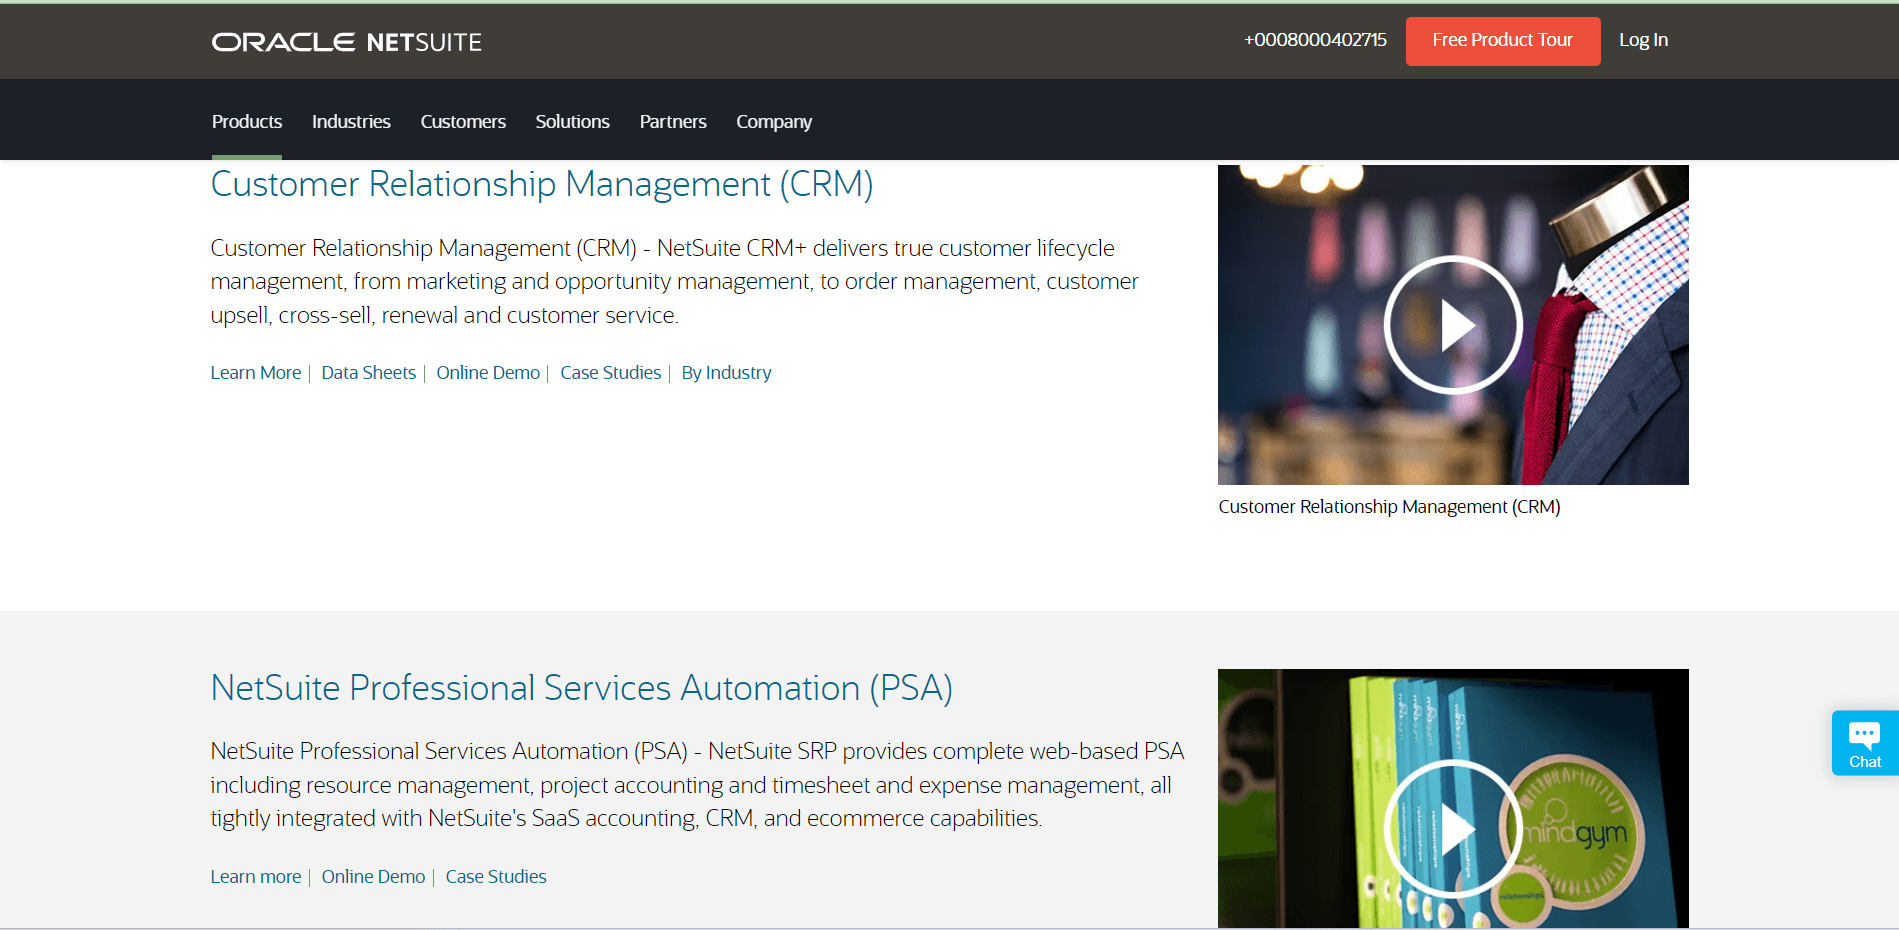Click Log In
This screenshot has width=1899, height=930.
(x=1643, y=40)
